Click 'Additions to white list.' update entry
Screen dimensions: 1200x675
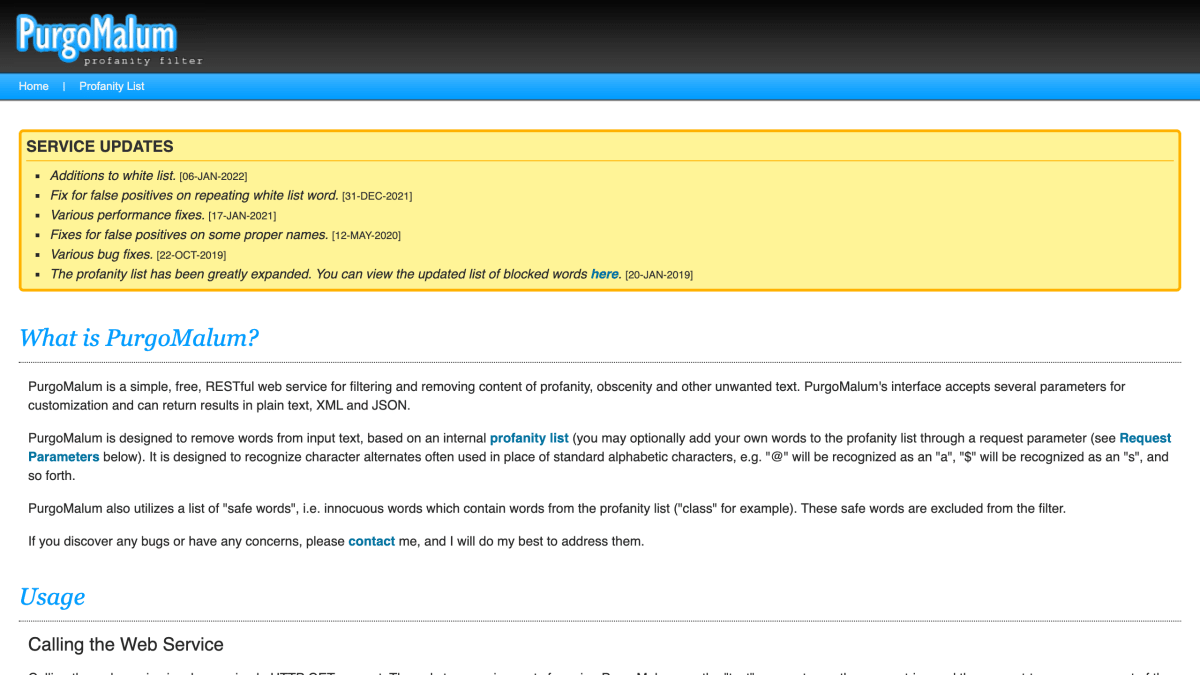pyautogui.click(x=113, y=176)
